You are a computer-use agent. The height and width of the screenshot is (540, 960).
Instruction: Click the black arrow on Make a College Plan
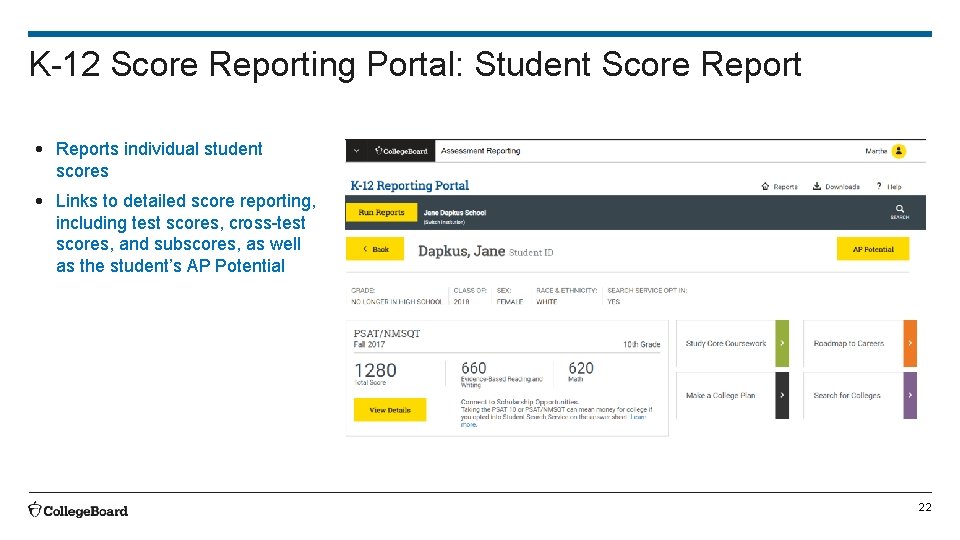tap(782, 396)
